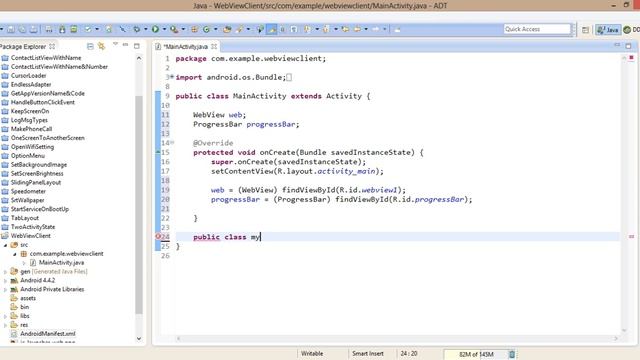Toggle Link with Editor in Package Explorer
Image resolution: width=640 pixels, height=360 pixels.
(102, 46)
